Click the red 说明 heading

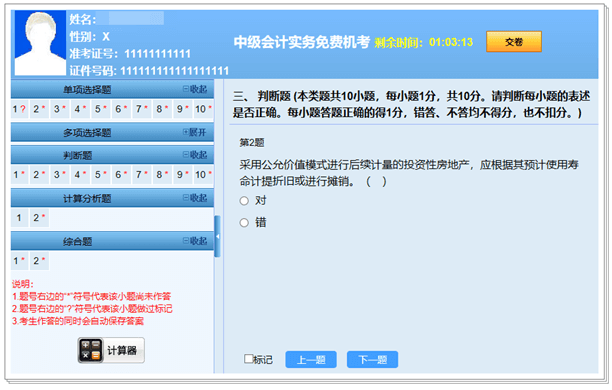[23, 284]
